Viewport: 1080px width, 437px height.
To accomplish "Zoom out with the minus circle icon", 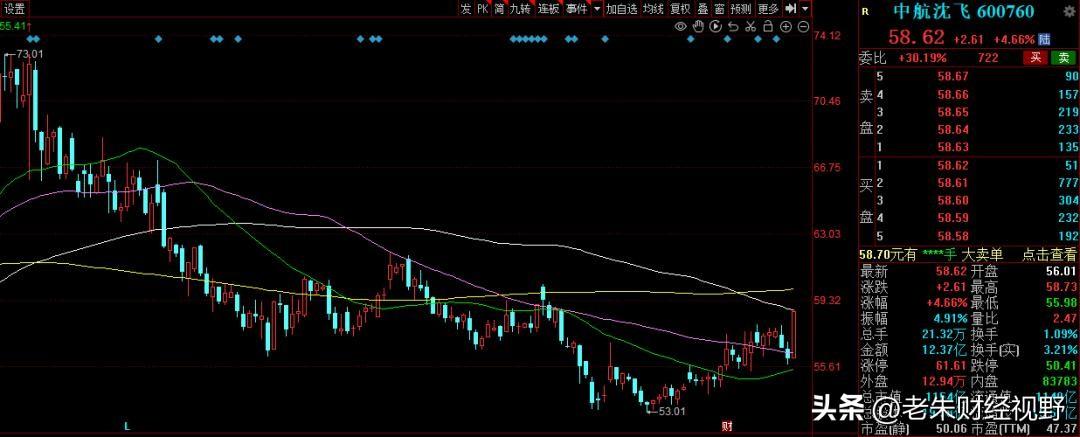I will tap(803, 27).
